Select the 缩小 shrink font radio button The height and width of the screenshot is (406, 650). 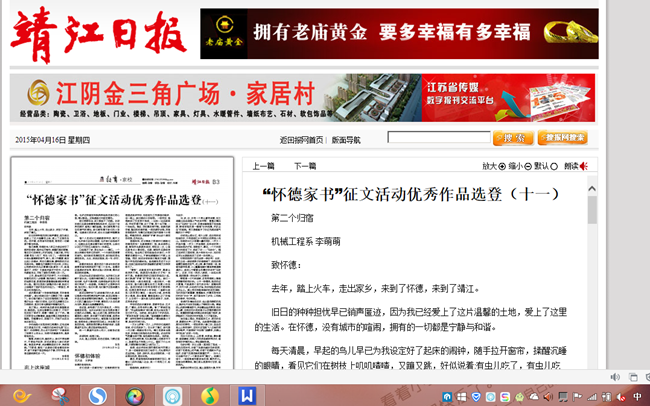click(x=527, y=166)
